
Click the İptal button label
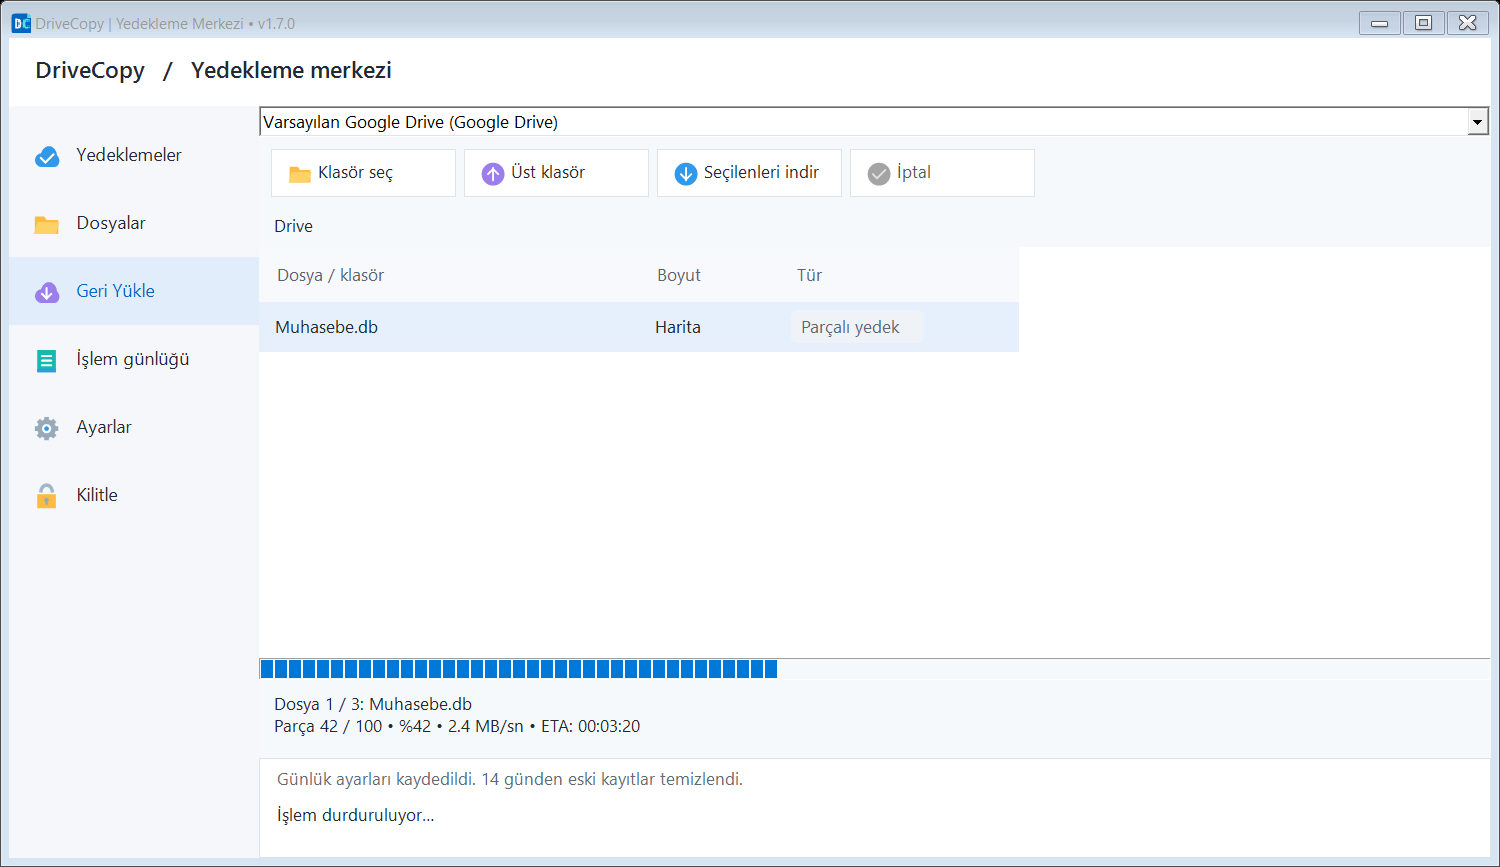tap(914, 172)
